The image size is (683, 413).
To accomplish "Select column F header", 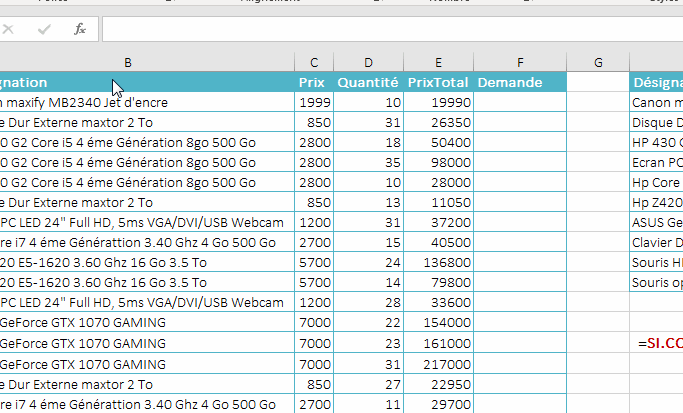I will 520,63.
